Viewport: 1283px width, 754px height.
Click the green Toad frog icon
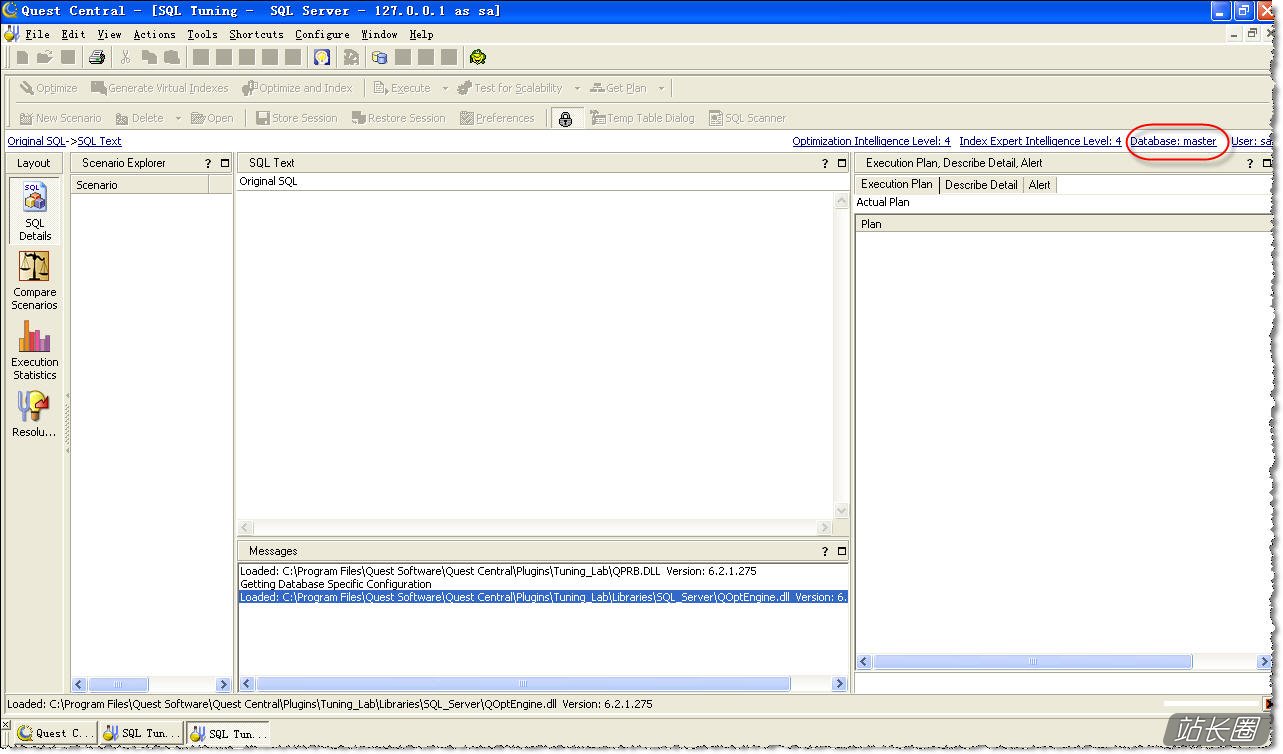pos(478,58)
